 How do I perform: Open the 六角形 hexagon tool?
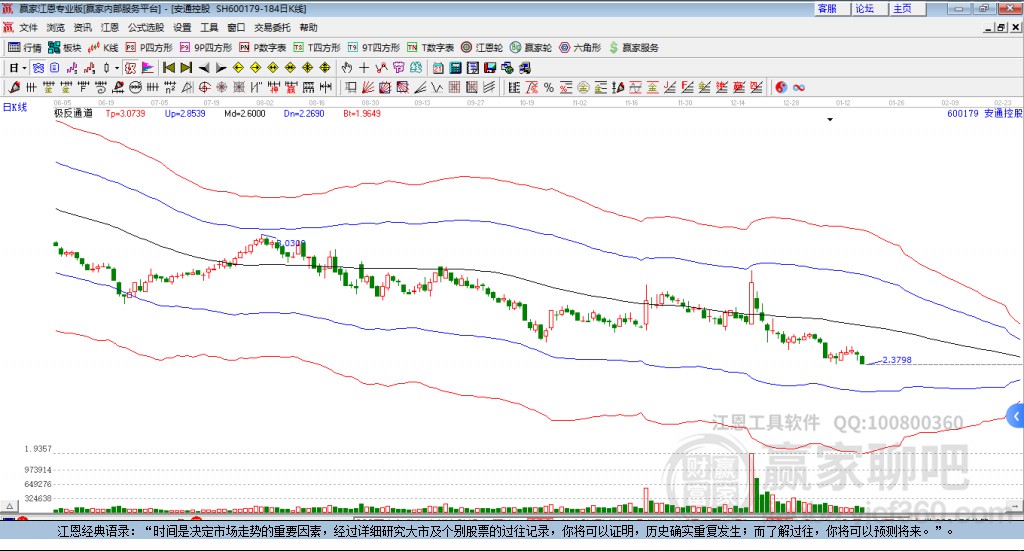tap(580, 48)
